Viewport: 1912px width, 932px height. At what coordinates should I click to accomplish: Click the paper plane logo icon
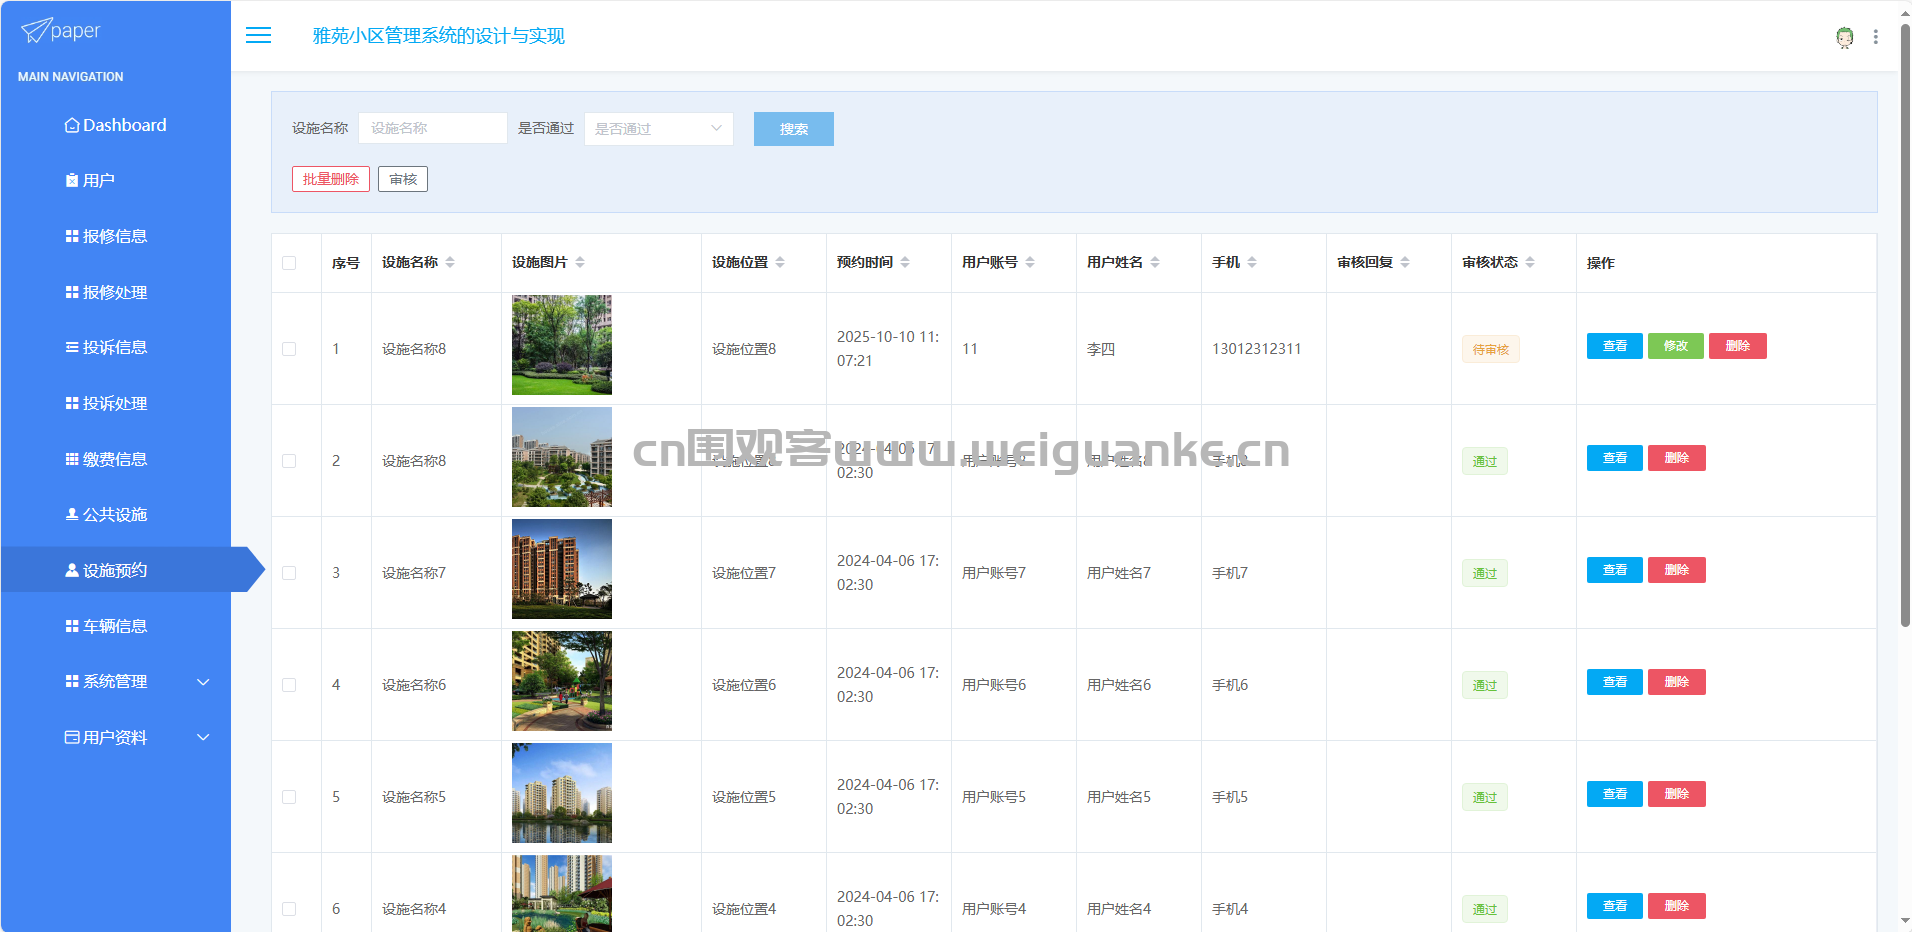[36, 31]
